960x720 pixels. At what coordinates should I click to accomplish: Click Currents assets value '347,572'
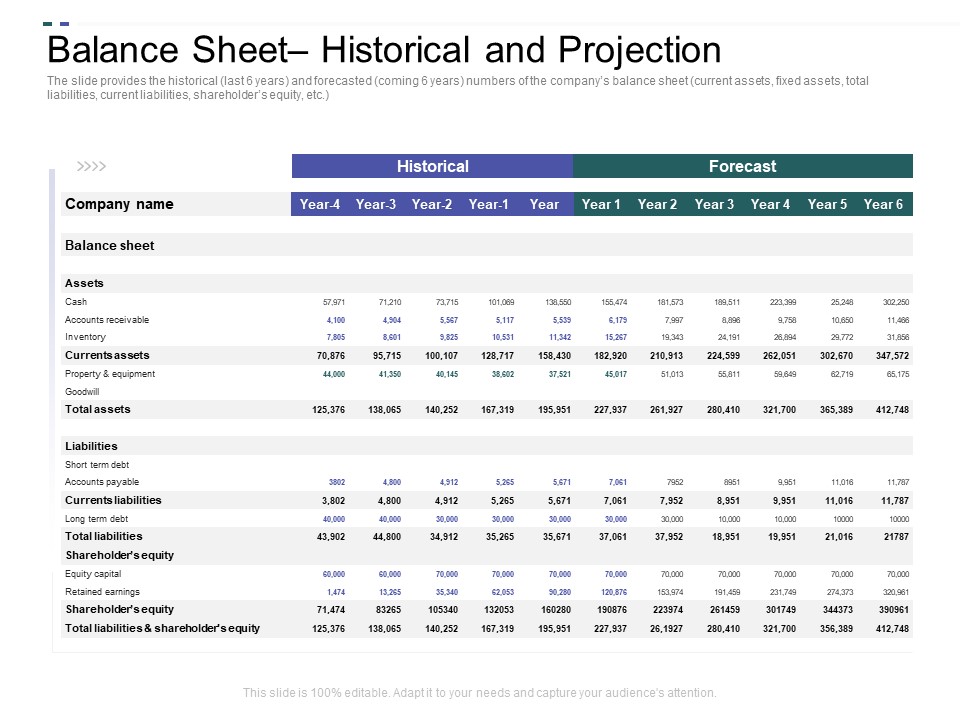pyautogui.click(x=892, y=355)
